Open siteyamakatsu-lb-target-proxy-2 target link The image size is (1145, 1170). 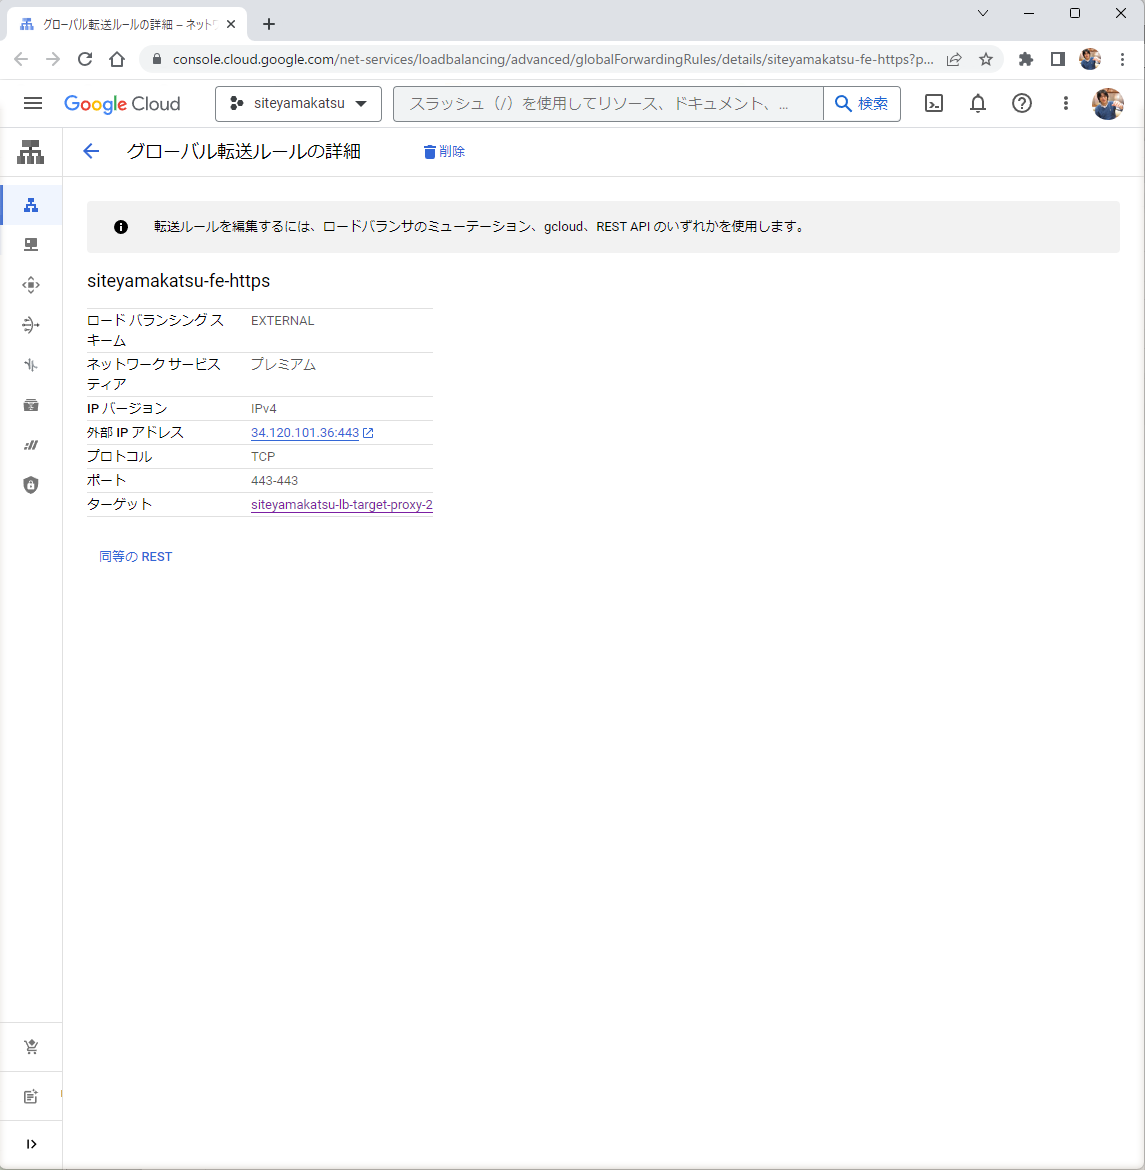pyautogui.click(x=341, y=505)
